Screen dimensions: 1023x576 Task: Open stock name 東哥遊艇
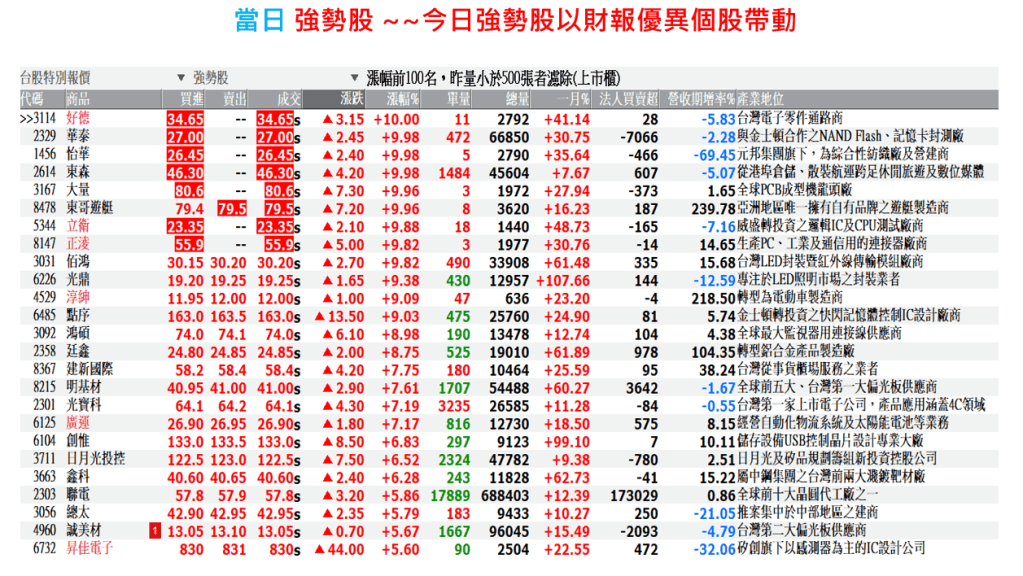93,208
